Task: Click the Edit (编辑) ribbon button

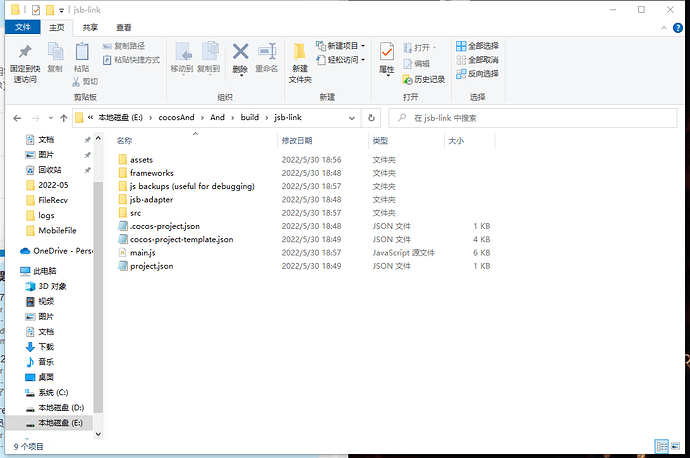Action: click(416, 63)
